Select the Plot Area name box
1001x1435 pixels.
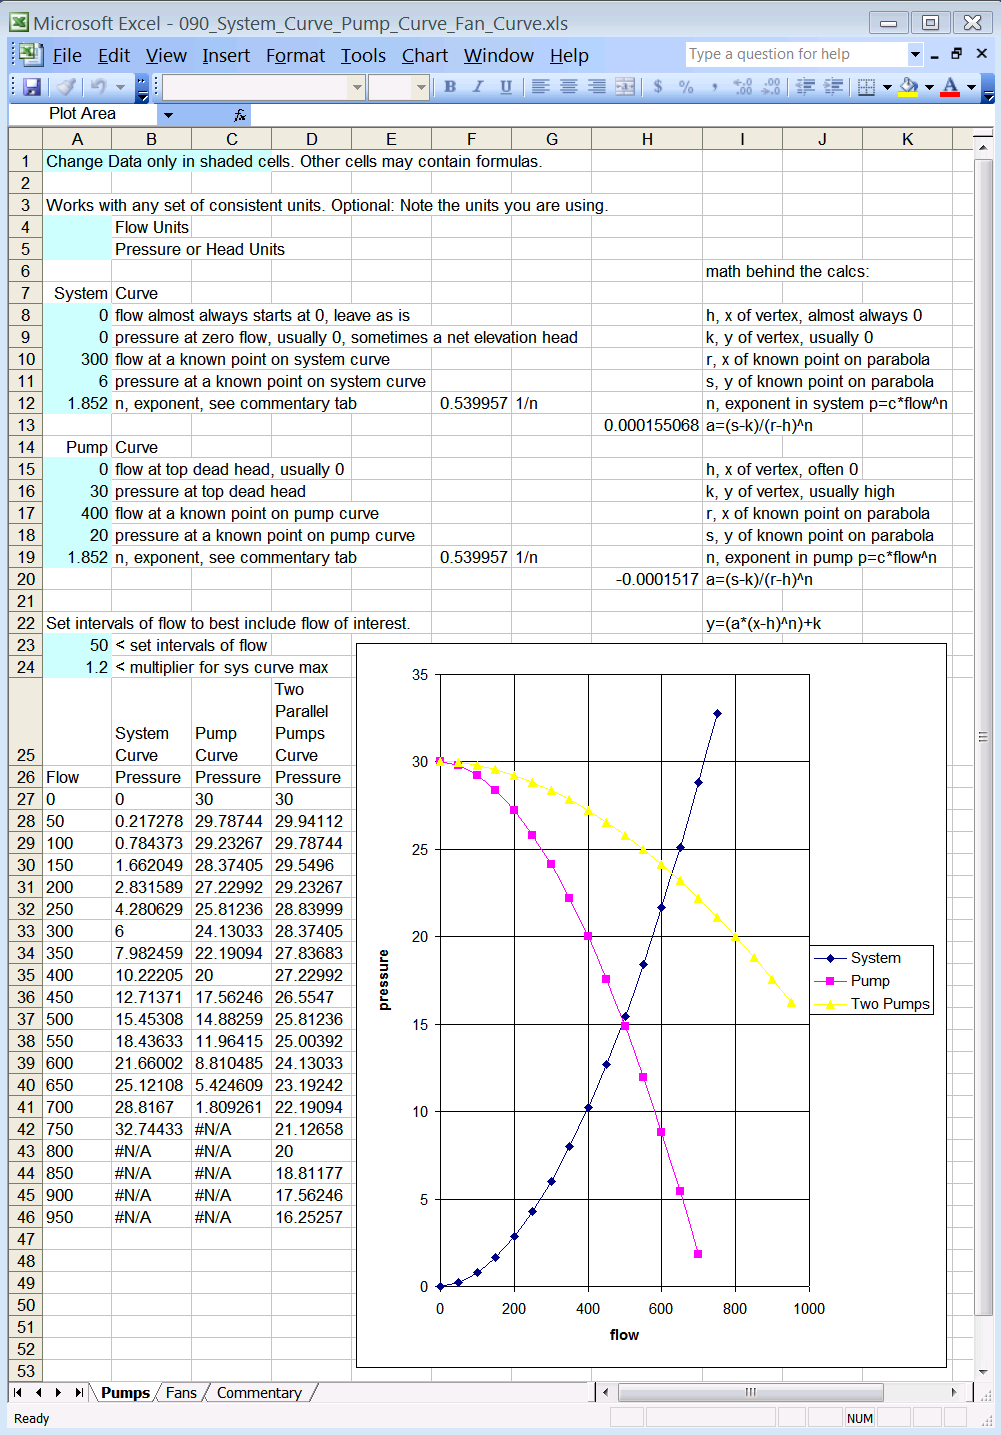point(83,115)
